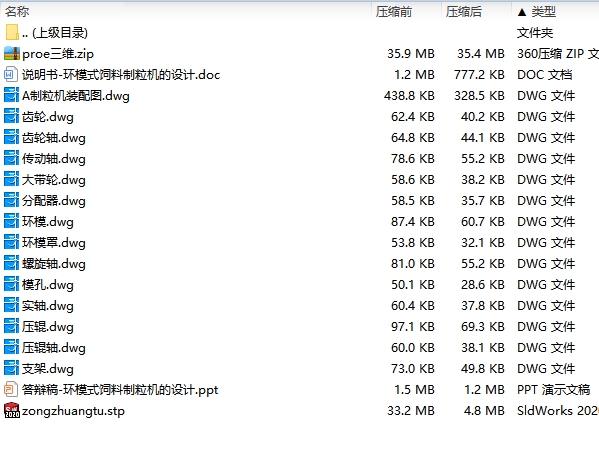Click the 类型 column header
Image resolution: width=599 pixels, height=473 pixels.
(x=543, y=11)
